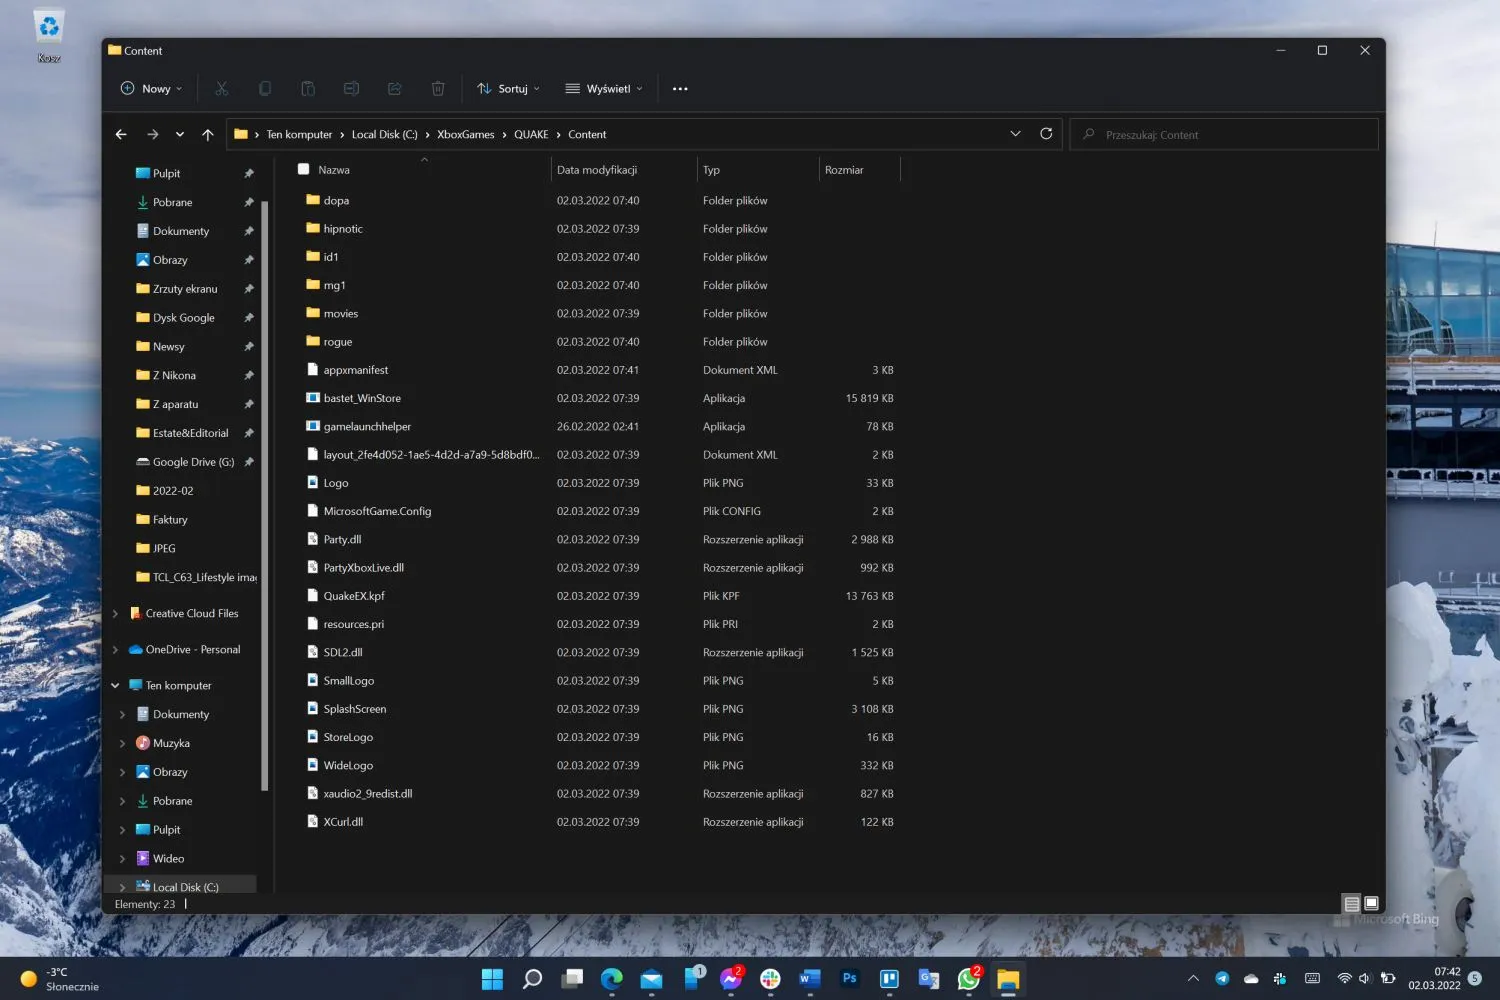Click the Back navigation arrow
The image size is (1500, 1000).
pyautogui.click(x=121, y=134)
